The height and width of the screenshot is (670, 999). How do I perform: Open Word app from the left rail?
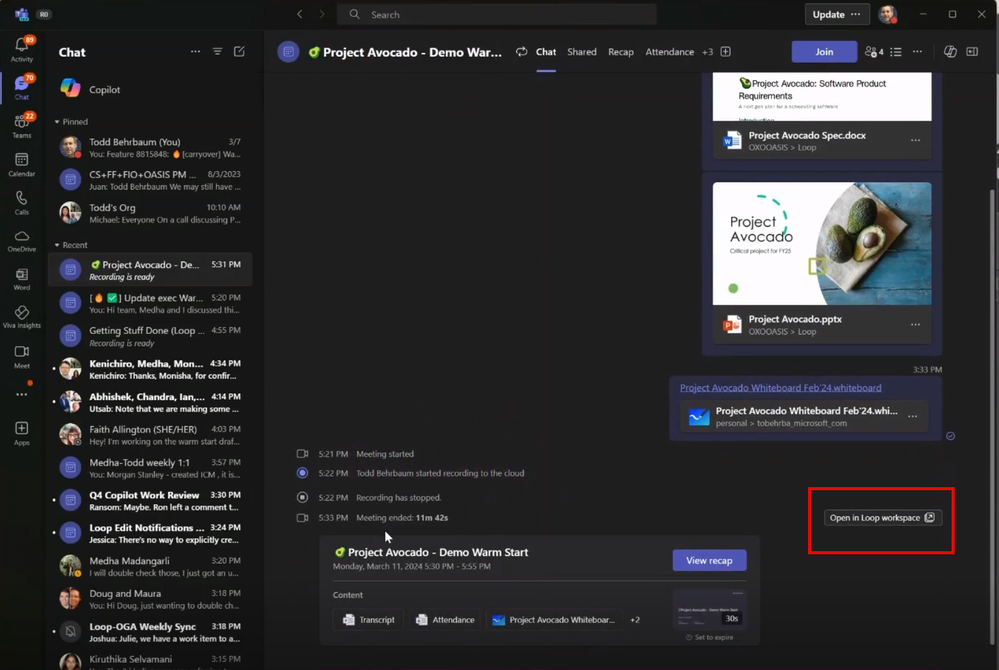pyautogui.click(x=22, y=279)
